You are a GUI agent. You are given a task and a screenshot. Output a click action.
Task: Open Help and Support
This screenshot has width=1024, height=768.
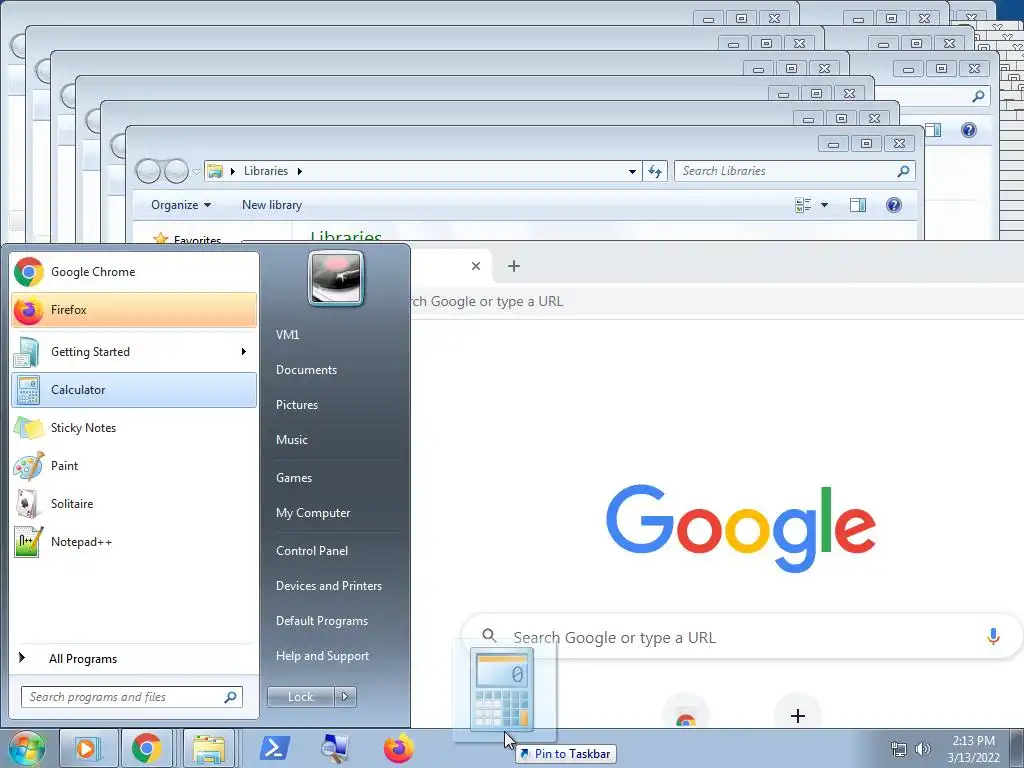click(x=322, y=656)
